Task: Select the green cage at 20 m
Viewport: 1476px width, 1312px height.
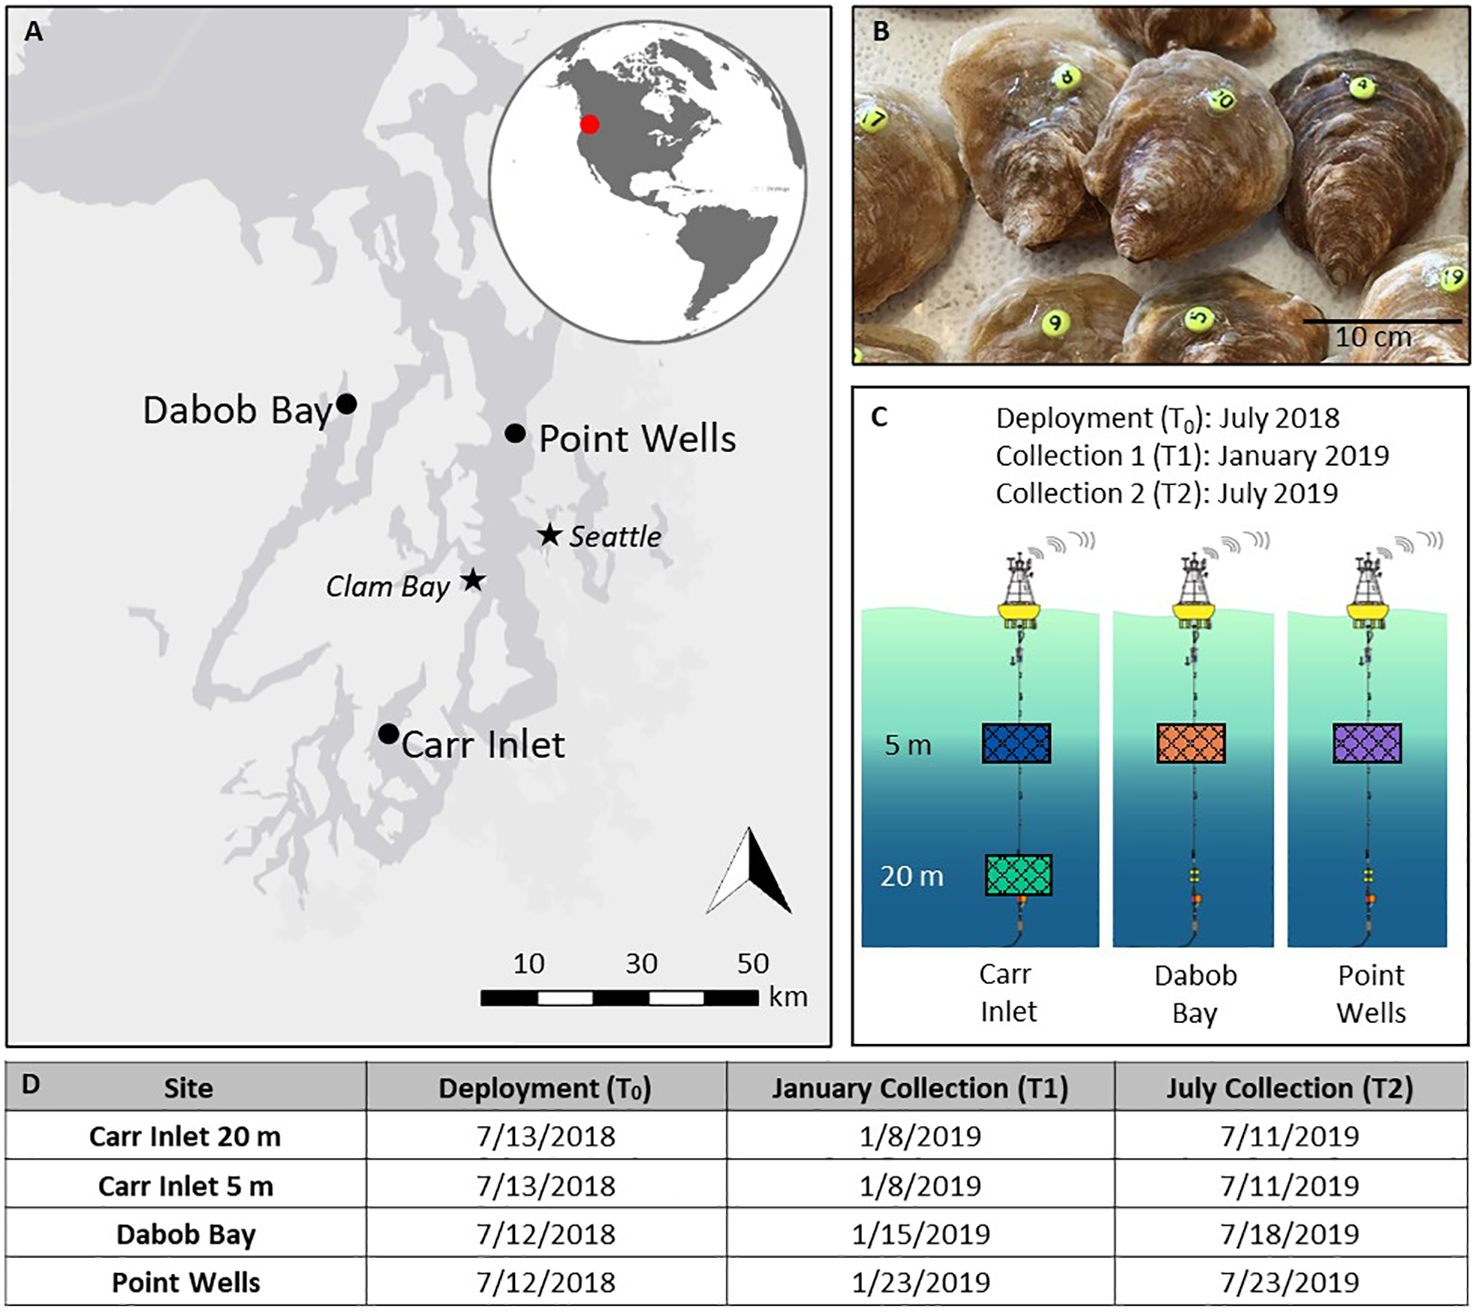Action: (x=1018, y=875)
